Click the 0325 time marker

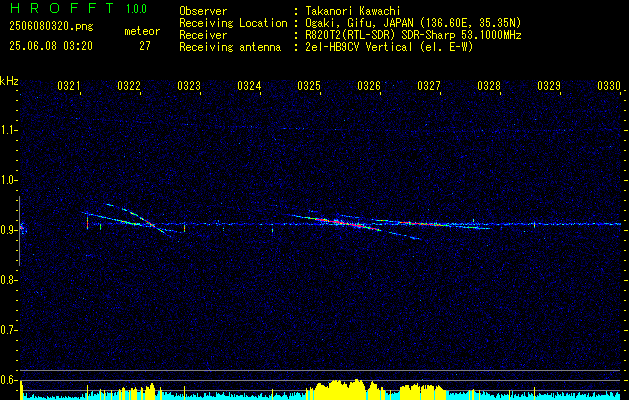coord(308,86)
